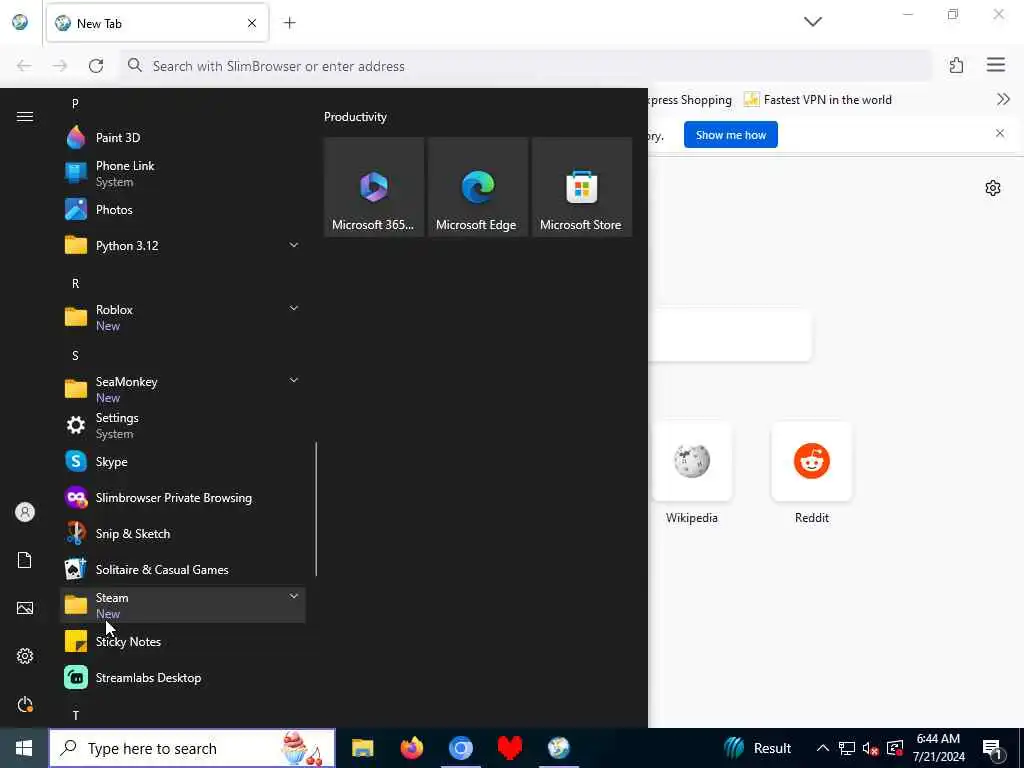Open the Result taskbar widget
Image resolution: width=1024 pixels, height=768 pixels.
[x=759, y=748]
